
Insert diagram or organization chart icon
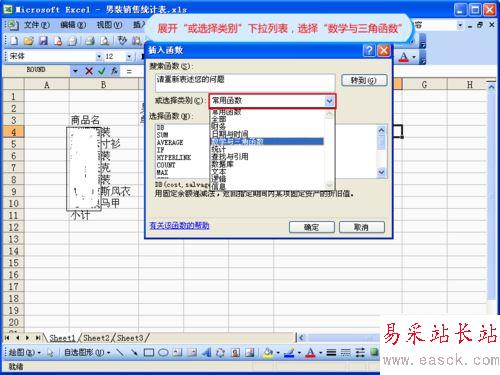[220, 352]
